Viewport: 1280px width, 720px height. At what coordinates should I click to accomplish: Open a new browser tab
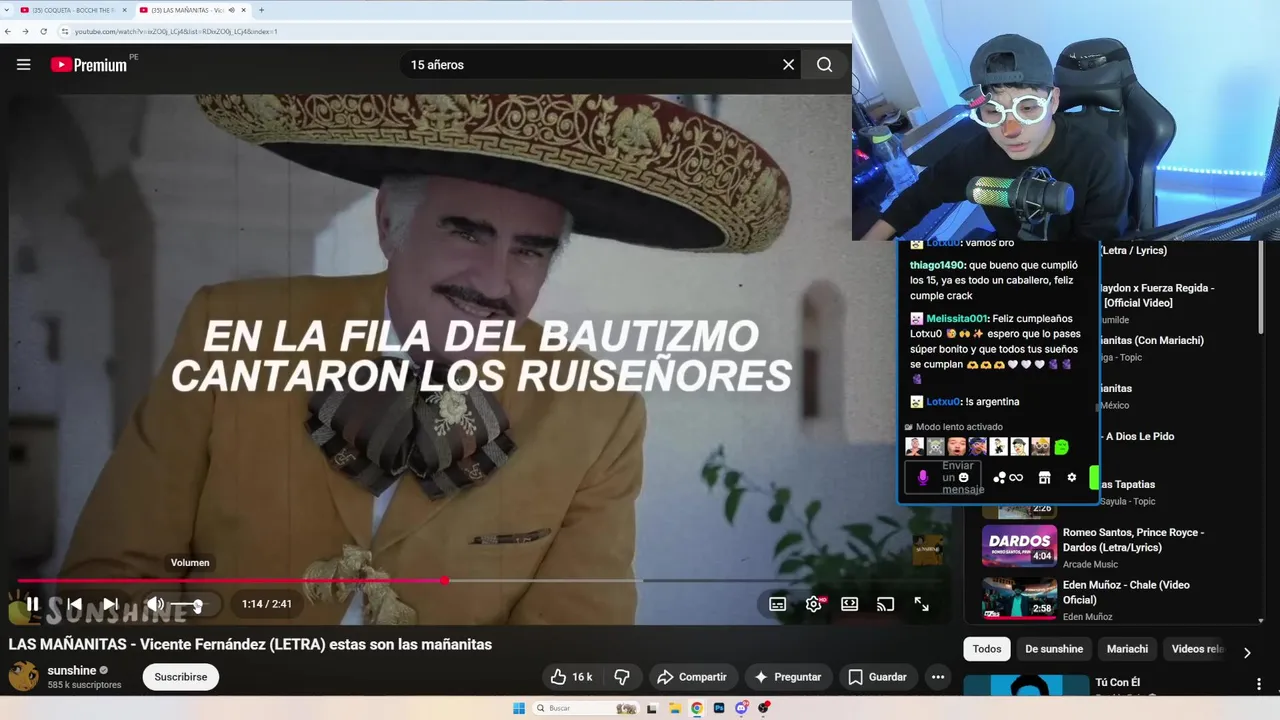pos(262,10)
